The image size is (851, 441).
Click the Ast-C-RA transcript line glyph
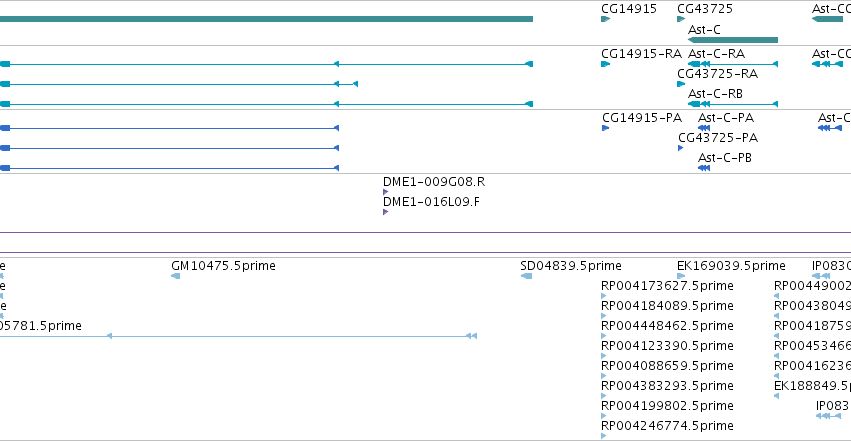(x=733, y=64)
